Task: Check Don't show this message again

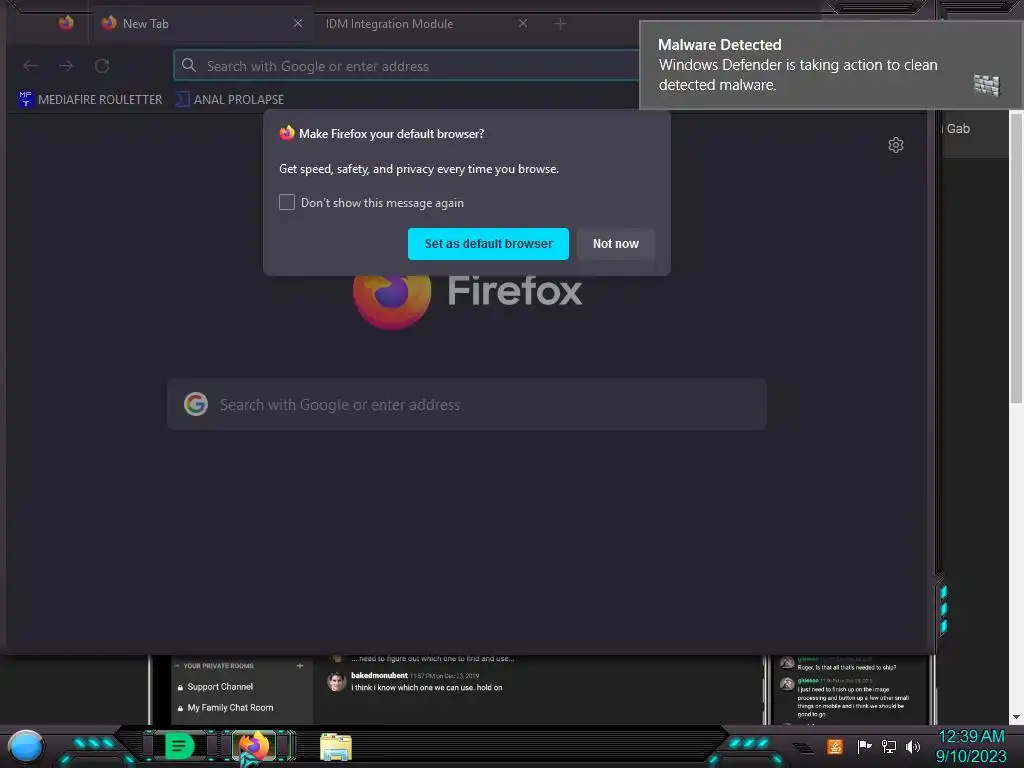Action: (287, 202)
